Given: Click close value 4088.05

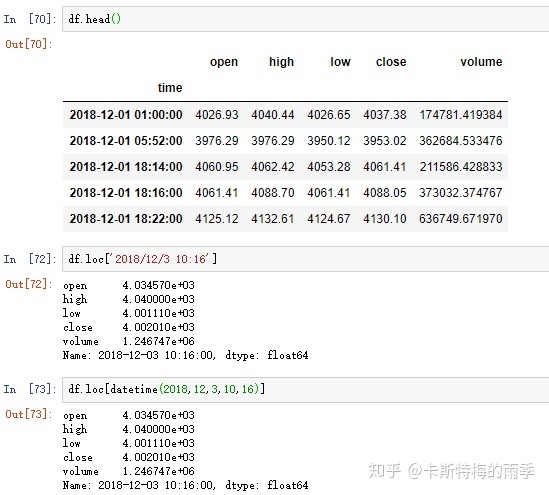Looking at the screenshot, I should [385, 193].
